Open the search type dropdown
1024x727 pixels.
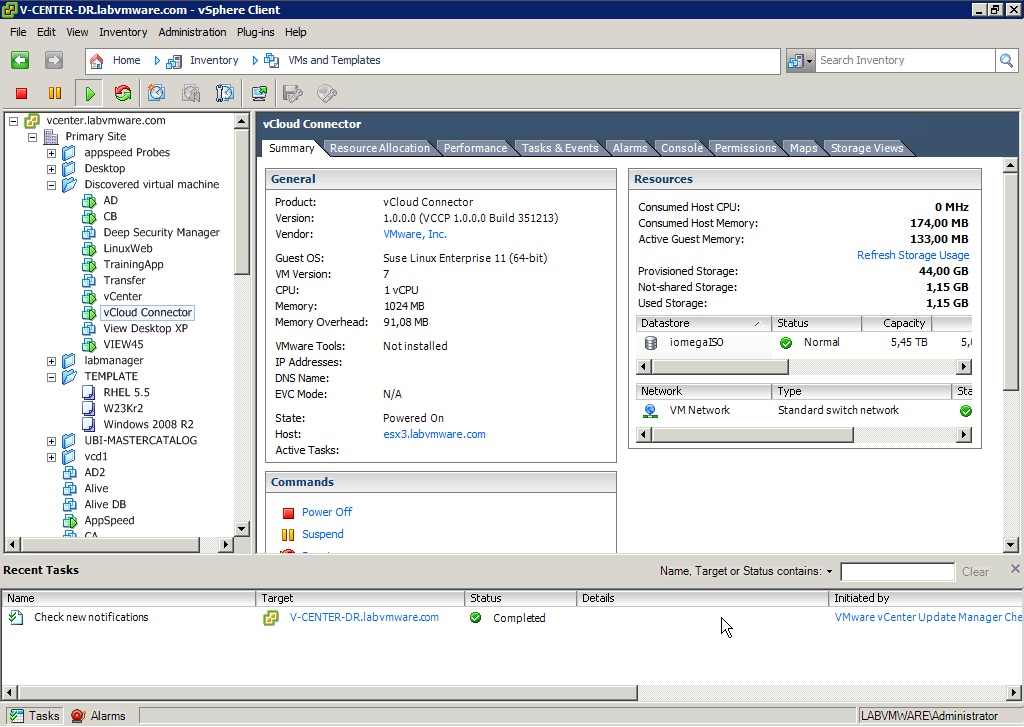coord(801,61)
